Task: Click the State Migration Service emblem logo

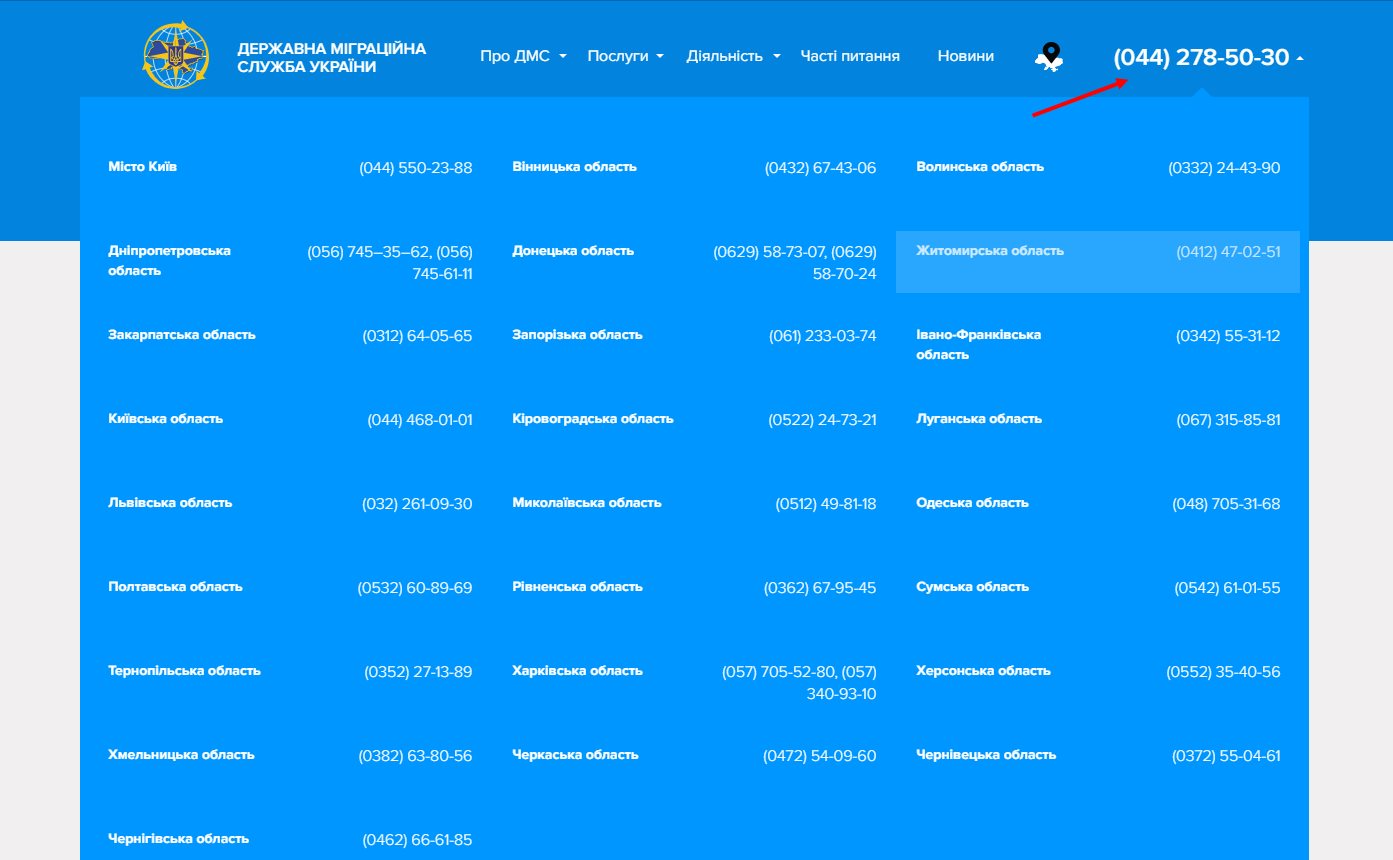Action: [177, 56]
